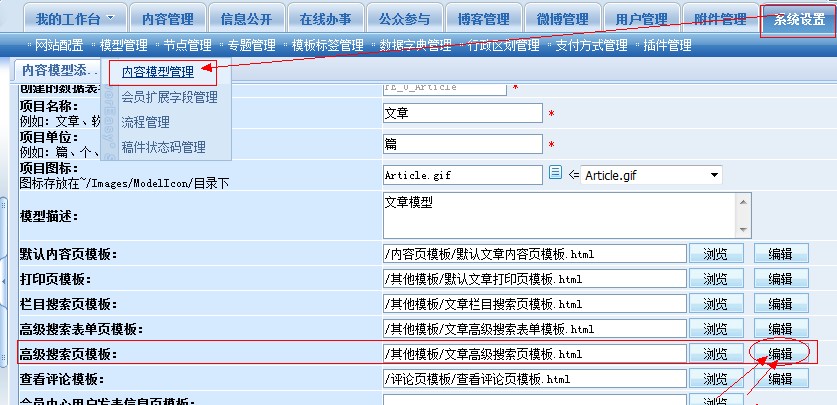Click 浏览 for 默认内容页模板
This screenshot has width=837, height=405.
coord(715,253)
